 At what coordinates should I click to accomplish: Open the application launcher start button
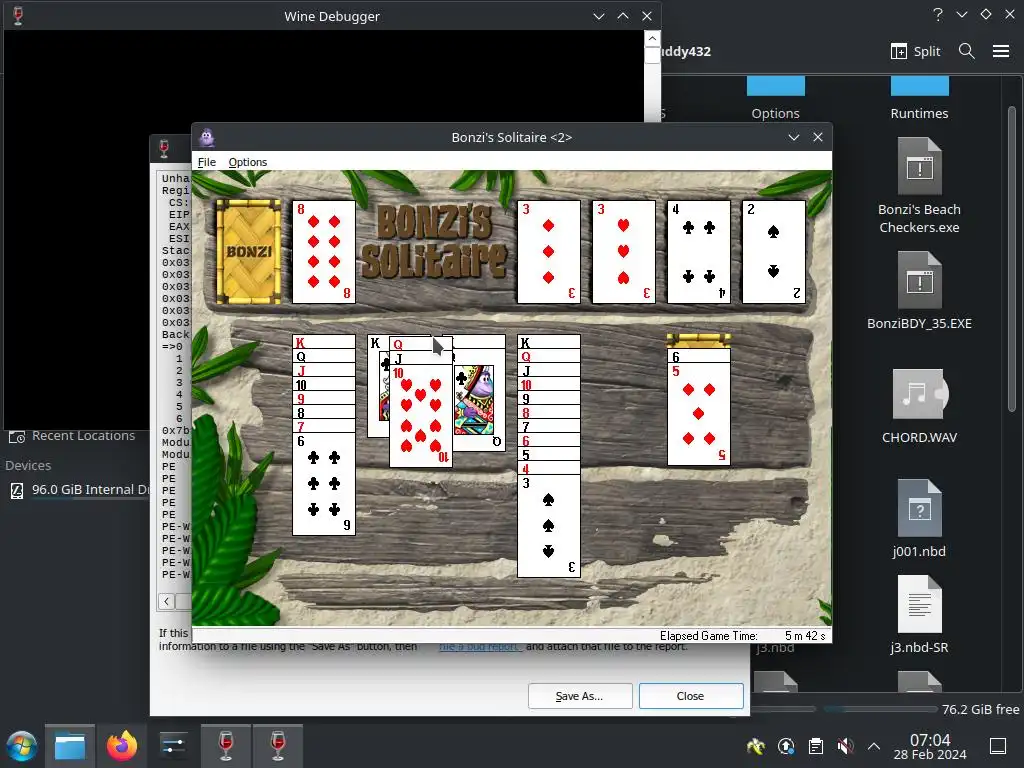[22, 746]
